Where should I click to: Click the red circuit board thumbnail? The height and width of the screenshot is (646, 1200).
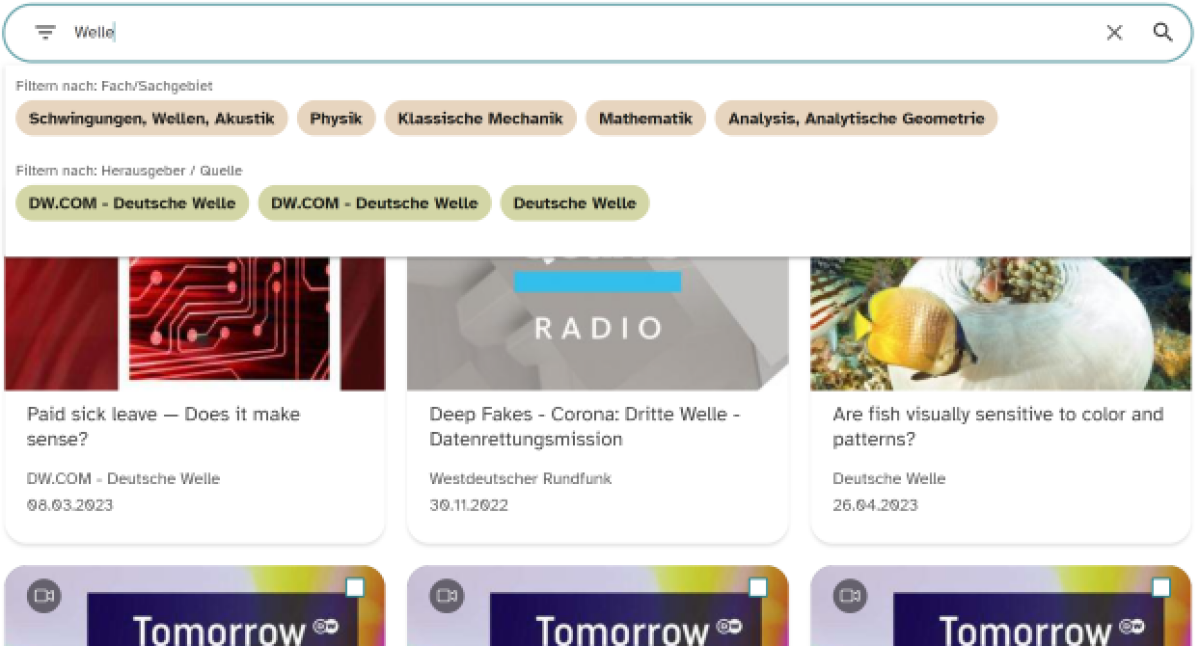[x=195, y=323]
